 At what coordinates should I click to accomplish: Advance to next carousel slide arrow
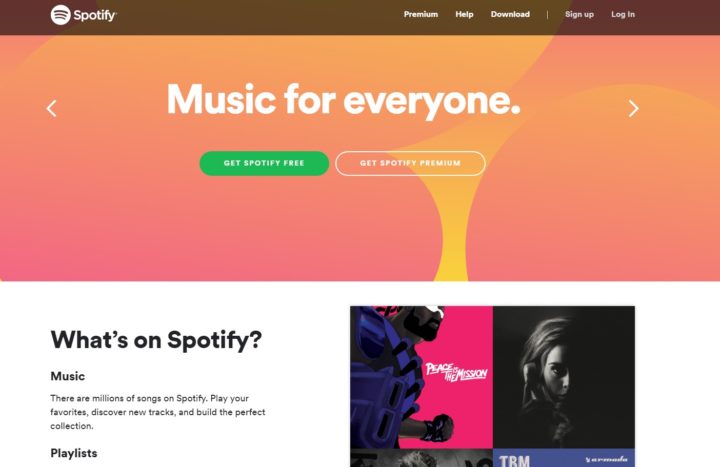tap(633, 108)
